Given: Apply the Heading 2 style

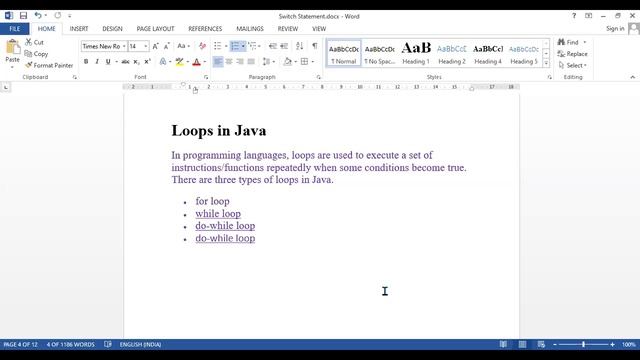Looking at the screenshot, I should coord(452,53).
